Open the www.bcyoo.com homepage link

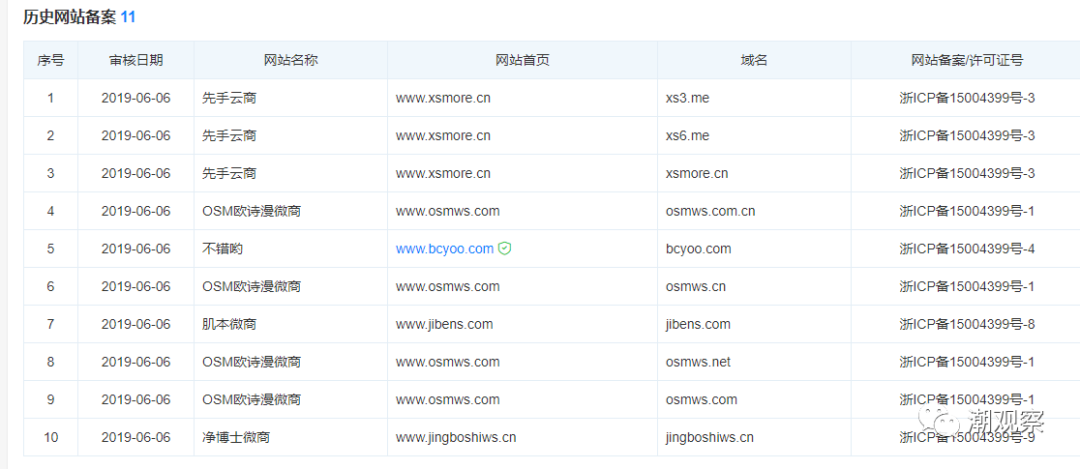click(444, 249)
